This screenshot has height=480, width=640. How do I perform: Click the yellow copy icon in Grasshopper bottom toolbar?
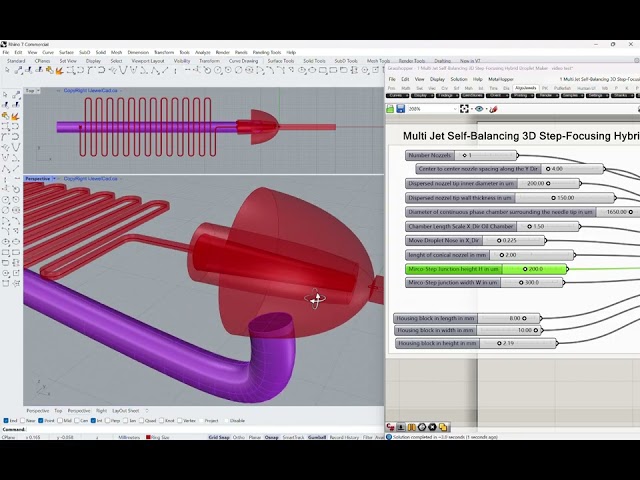443,427
